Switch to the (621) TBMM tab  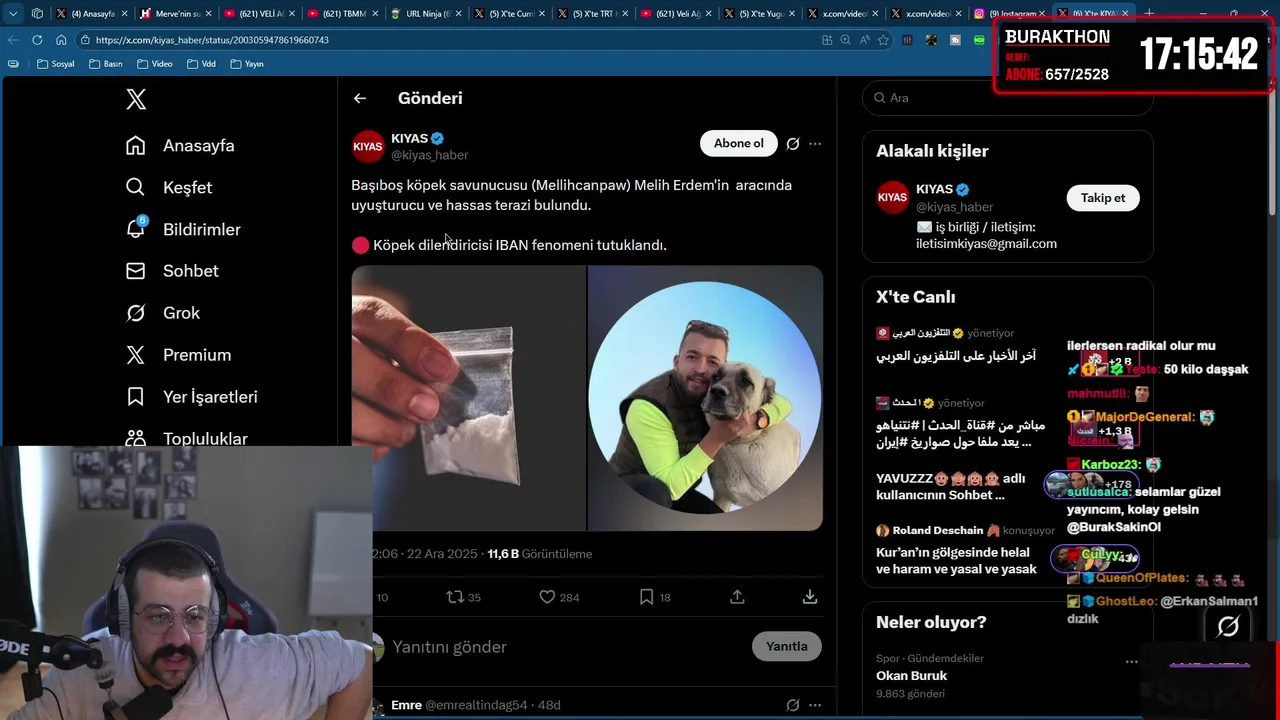click(343, 14)
